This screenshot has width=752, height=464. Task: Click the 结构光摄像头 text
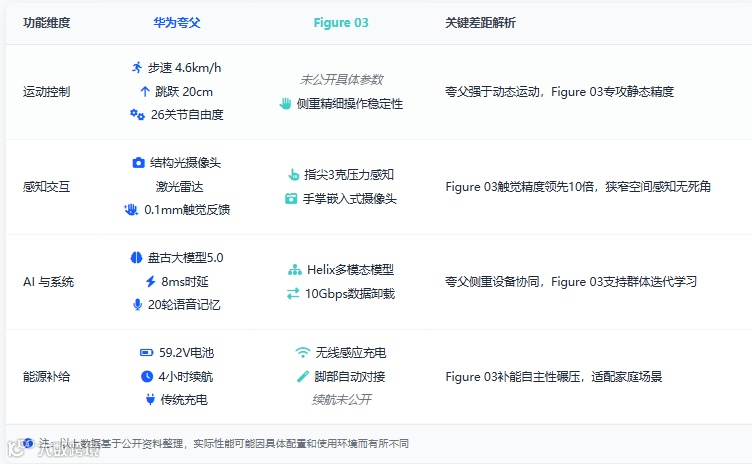185,163
